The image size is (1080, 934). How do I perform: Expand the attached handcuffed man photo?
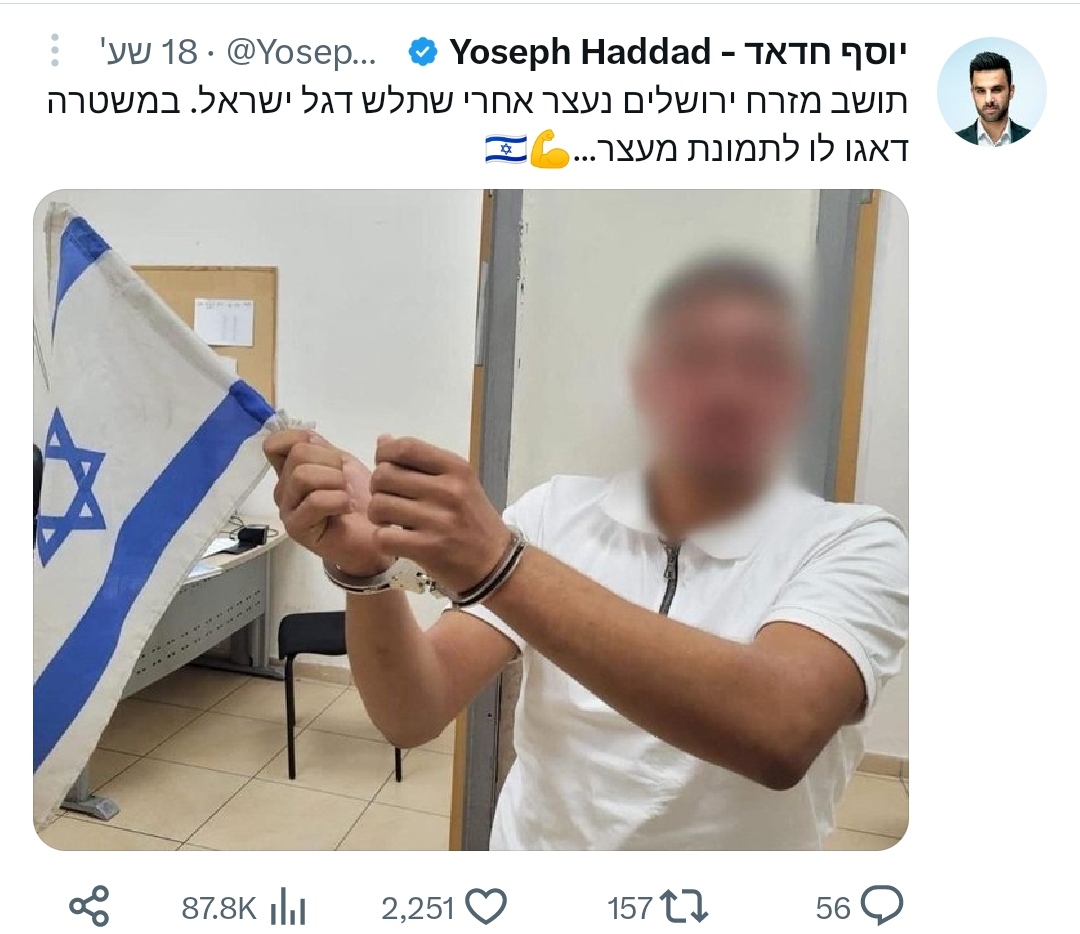471,520
